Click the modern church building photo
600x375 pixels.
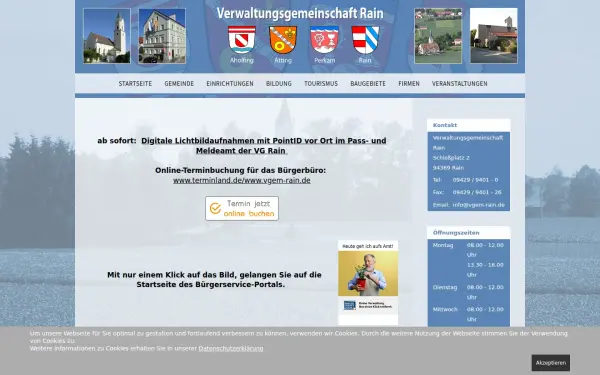[x=494, y=36]
